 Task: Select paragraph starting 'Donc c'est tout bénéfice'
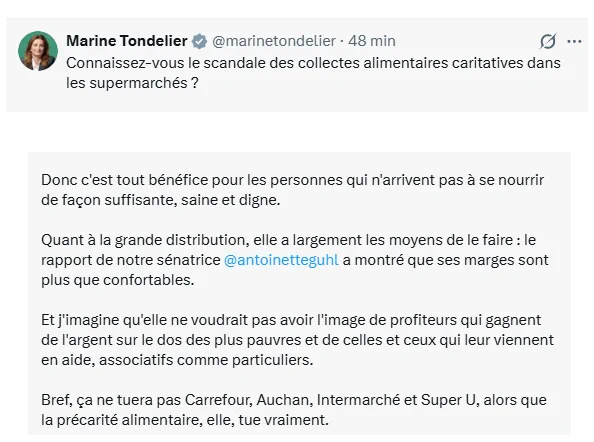click(x=292, y=190)
